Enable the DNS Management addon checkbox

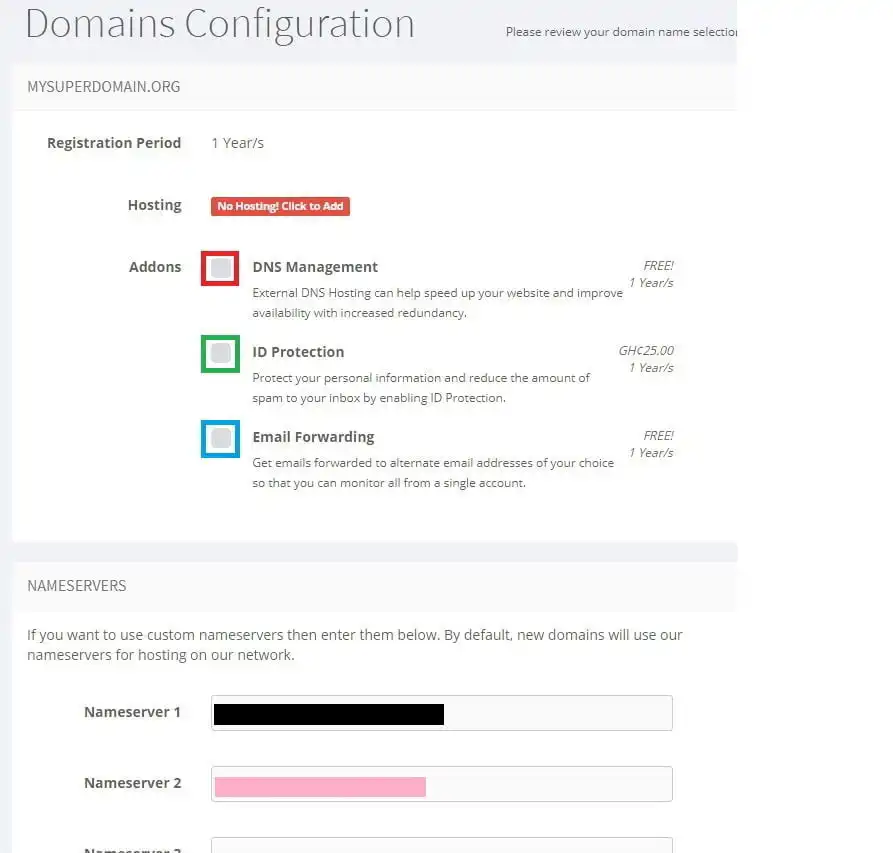point(219,267)
